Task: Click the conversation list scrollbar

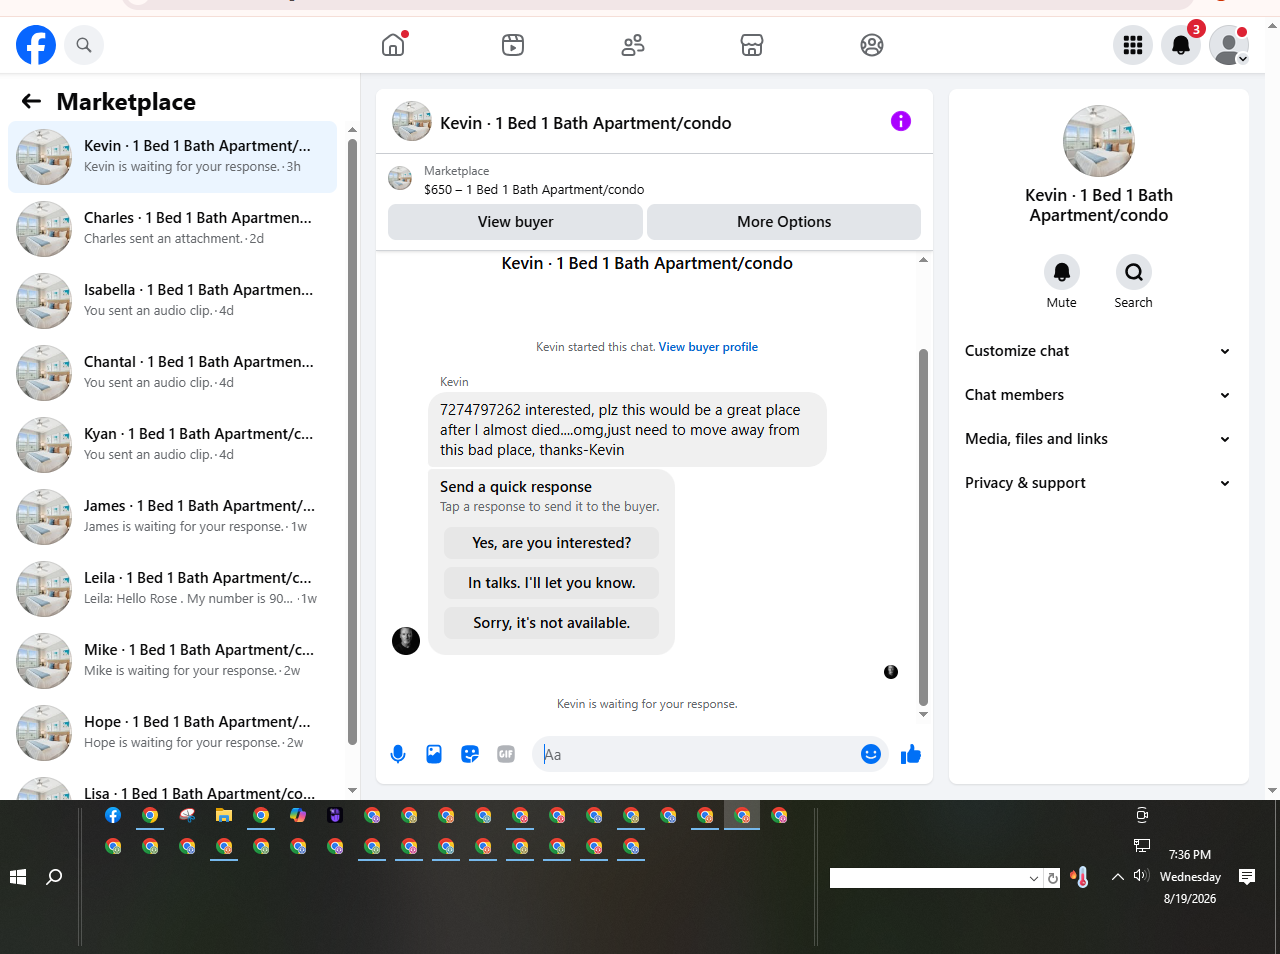Action: tap(352, 440)
